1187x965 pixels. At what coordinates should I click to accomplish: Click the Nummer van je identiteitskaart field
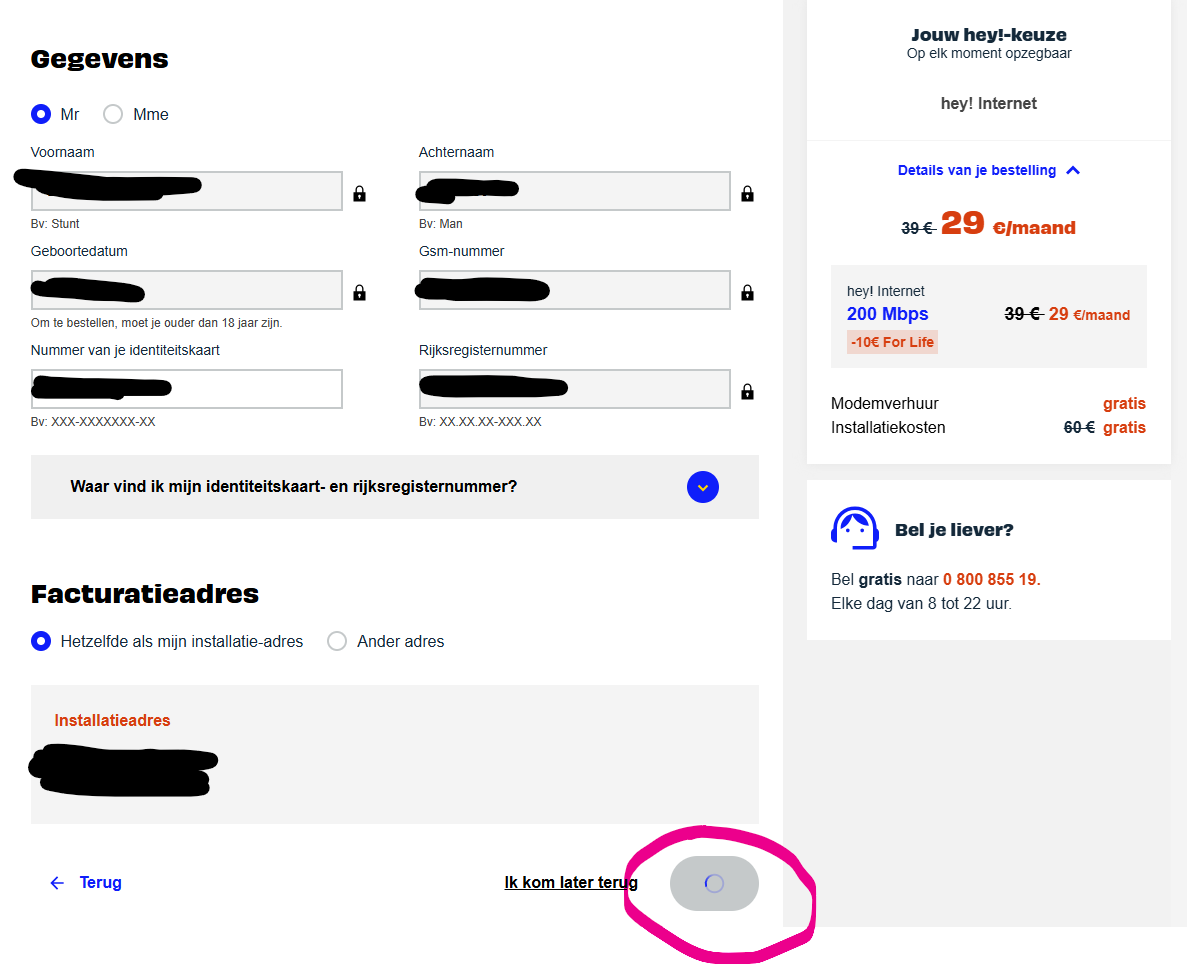tap(187, 389)
